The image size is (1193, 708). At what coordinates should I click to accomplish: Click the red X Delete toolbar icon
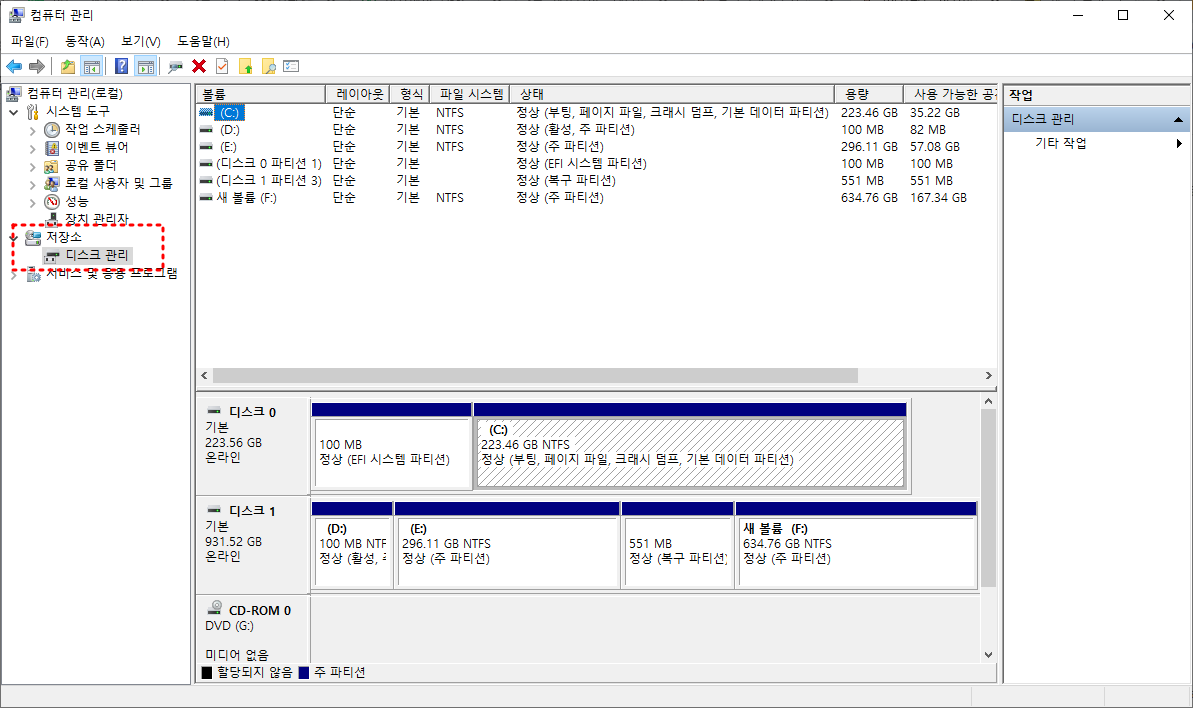coord(199,66)
